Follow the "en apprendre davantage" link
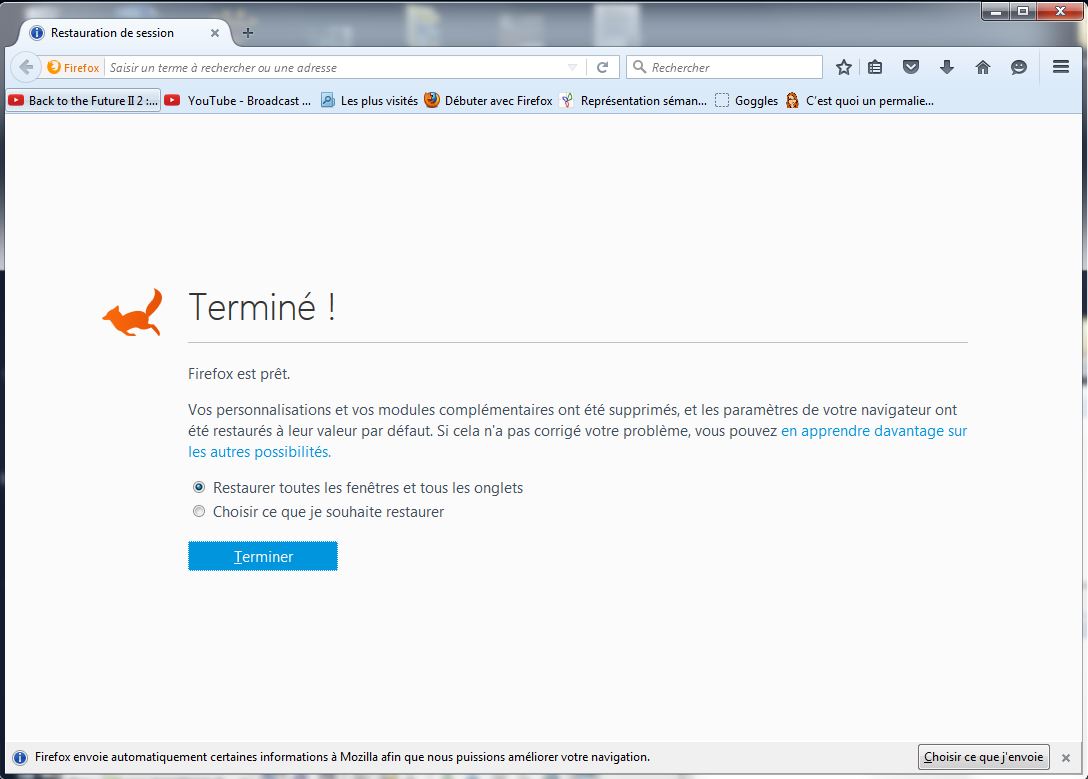 (873, 431)
